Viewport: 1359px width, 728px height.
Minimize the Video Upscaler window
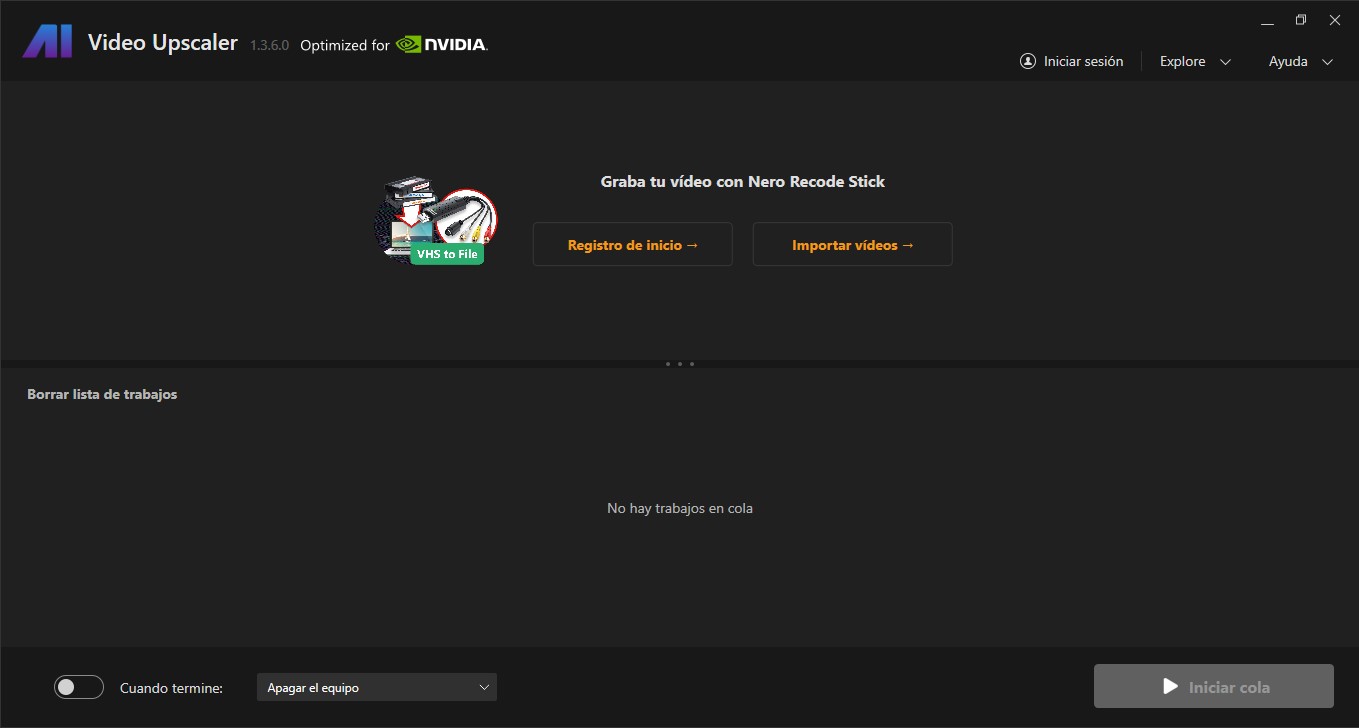(1267, 20)
